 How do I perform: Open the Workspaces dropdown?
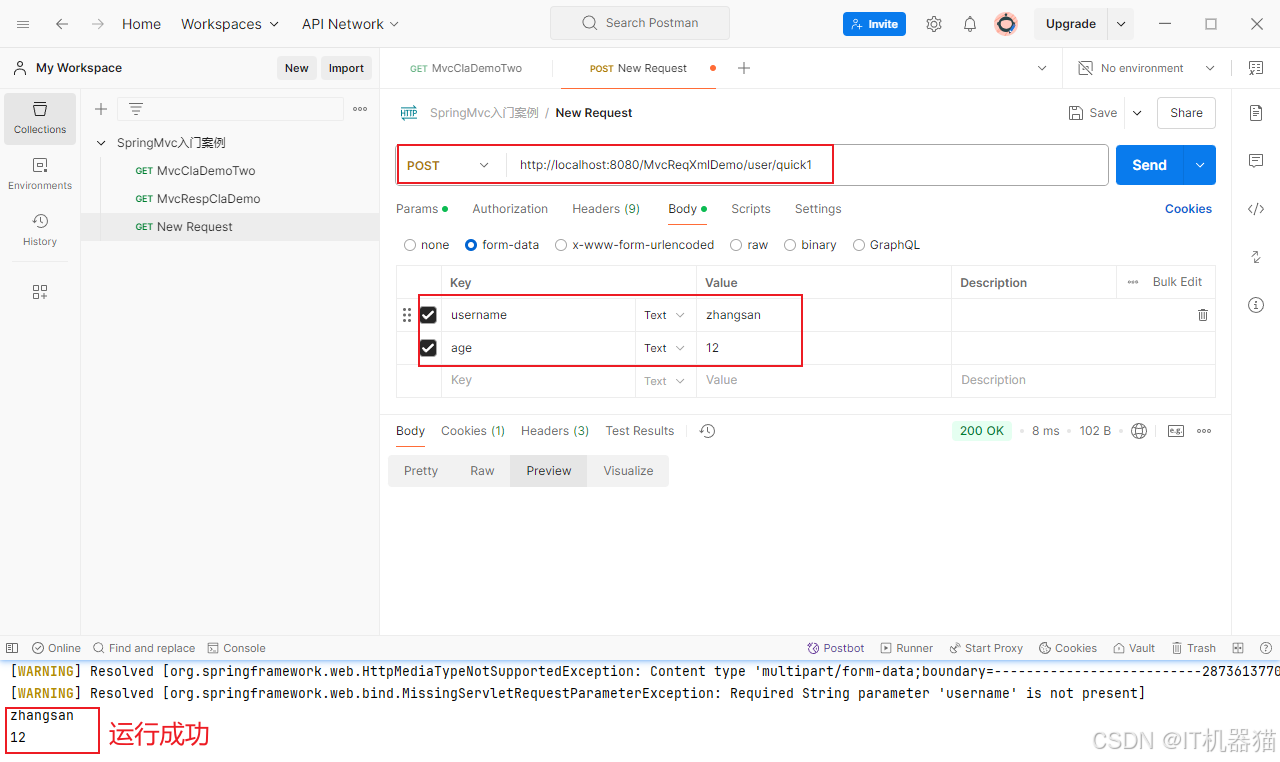(x=231, y=24)
